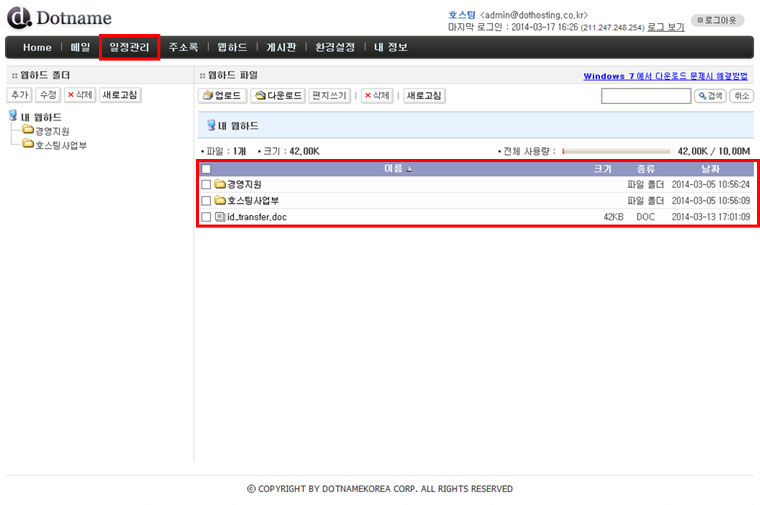Open the 경영지원 folder icon in file list
This screenshot has height=505, width=760.
pyautogui.click(x=220, y=185)
